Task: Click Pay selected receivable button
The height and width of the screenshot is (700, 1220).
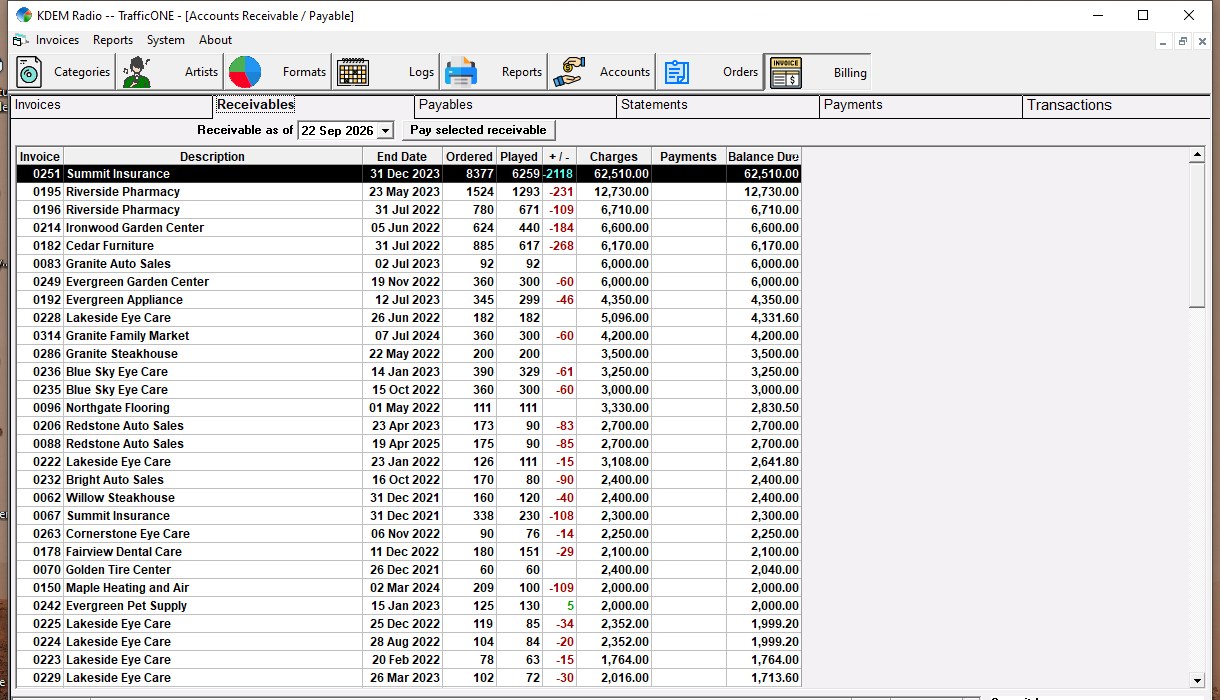Action: (x=478, y=130)
